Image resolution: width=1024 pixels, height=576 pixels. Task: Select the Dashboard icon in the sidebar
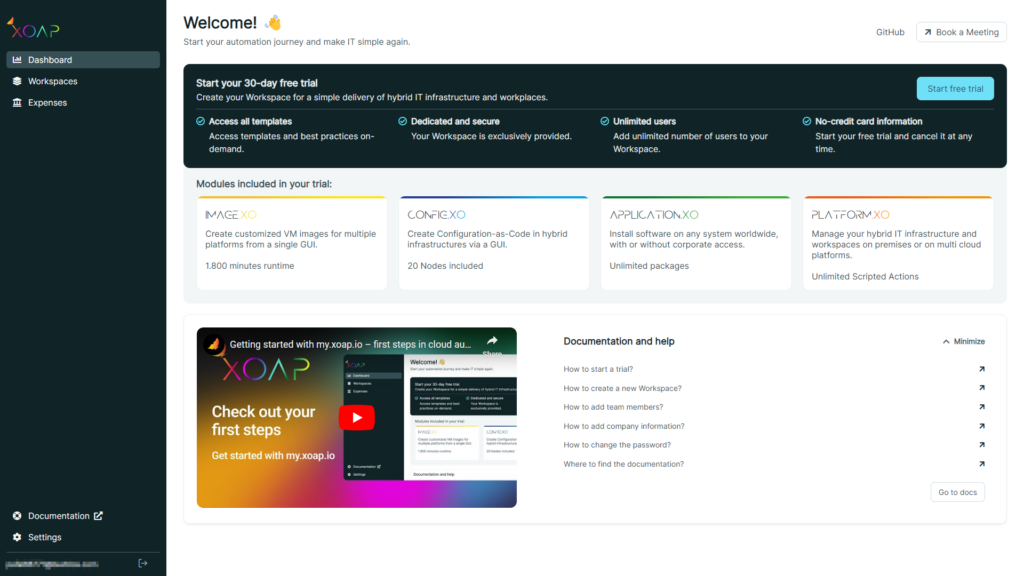[x=16, y=59]
